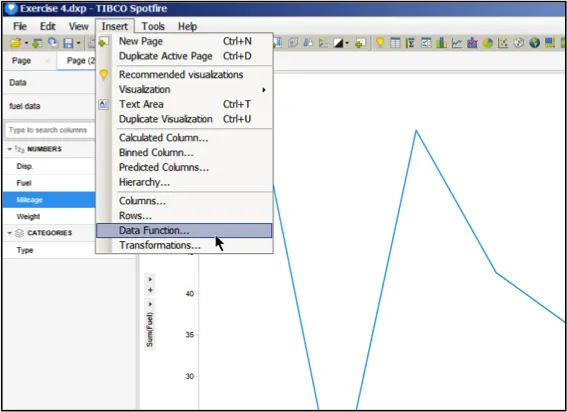This screenshot has height=412, width=567.
Task: Insert a Pie Chart from the toolbar
Action: (x=488, y=43)
